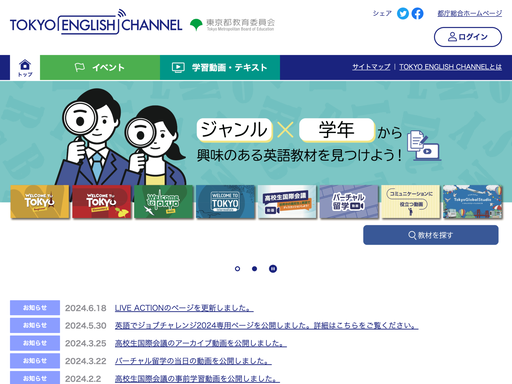Open the コミュニケーションに役立つ動画 thumbnail

pyautogui.click(x=411, y=202)
